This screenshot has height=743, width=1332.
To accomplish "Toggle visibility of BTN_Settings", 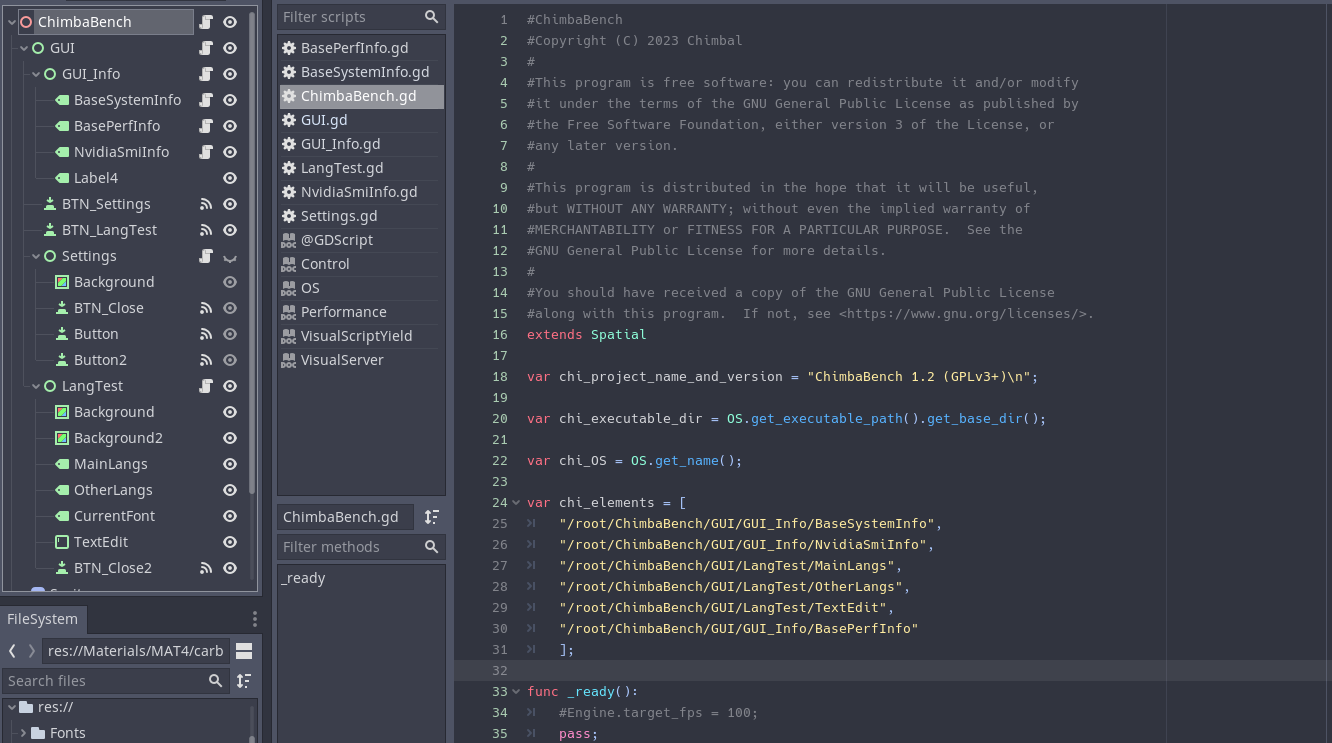I will 230,204.
